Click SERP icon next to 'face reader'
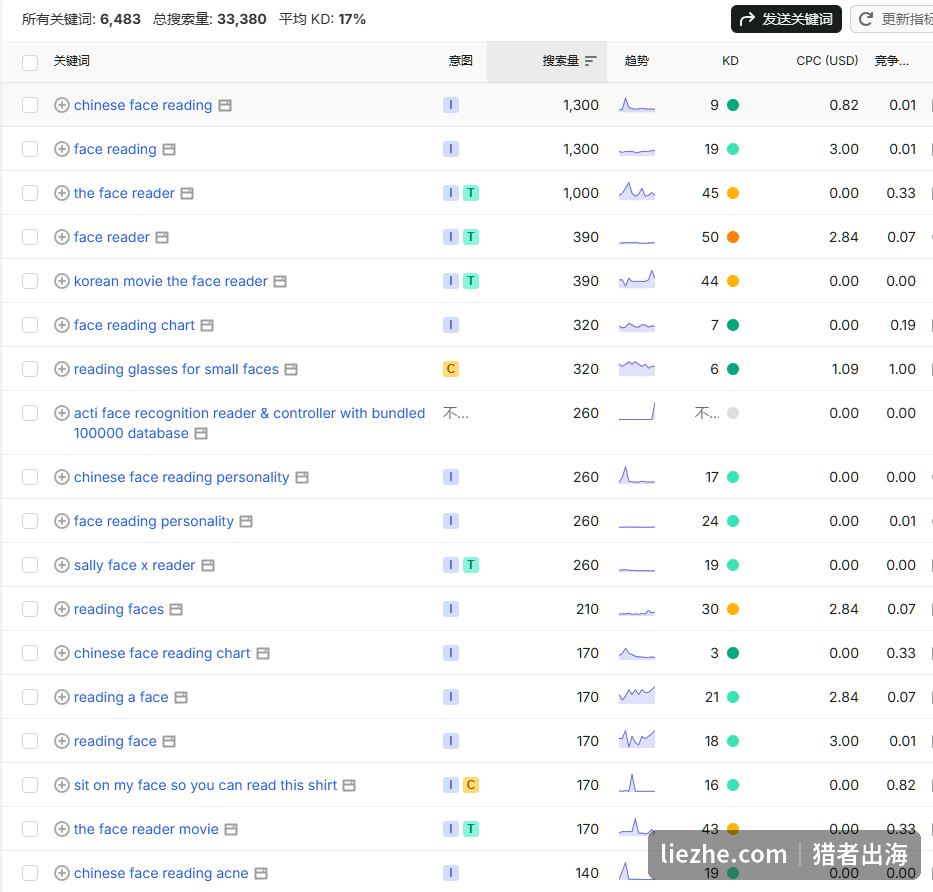Screen dimensions: 933x892 (162, 238)
